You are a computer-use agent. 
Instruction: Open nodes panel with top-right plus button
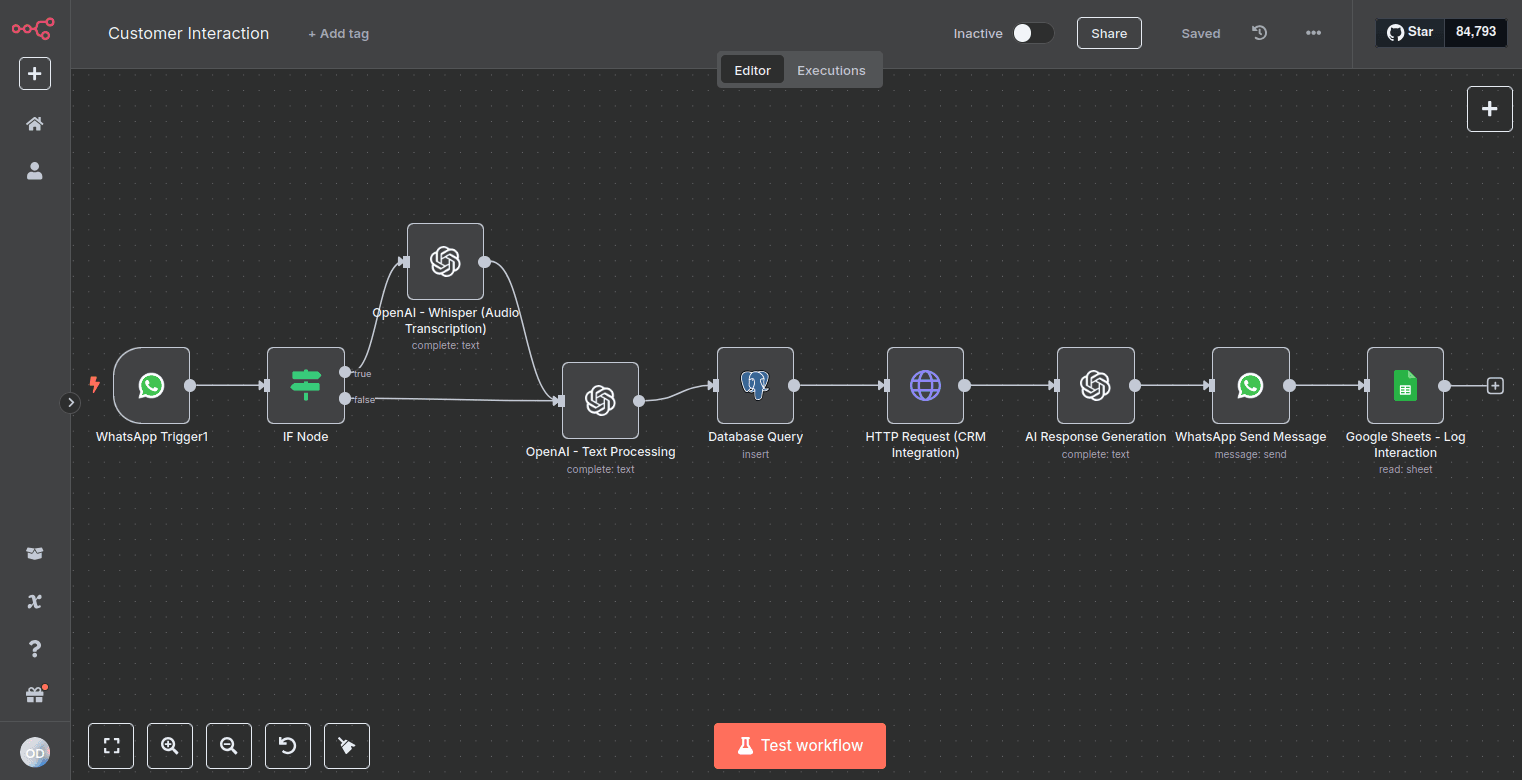pos(1490,109)
